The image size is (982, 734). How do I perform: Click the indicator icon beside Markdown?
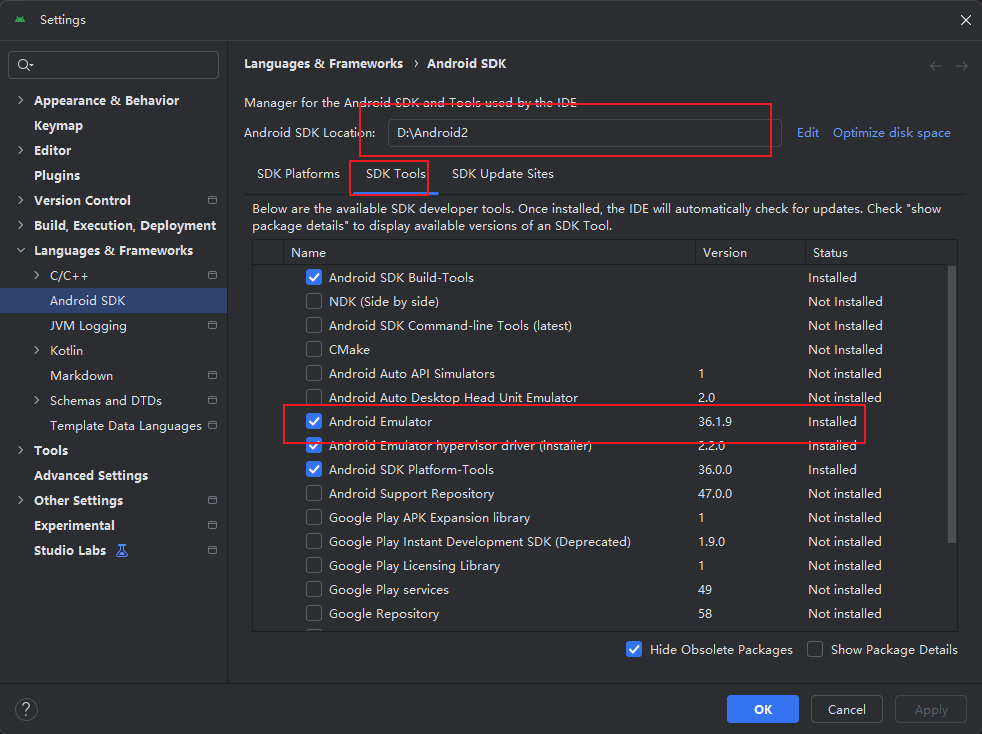211,375
